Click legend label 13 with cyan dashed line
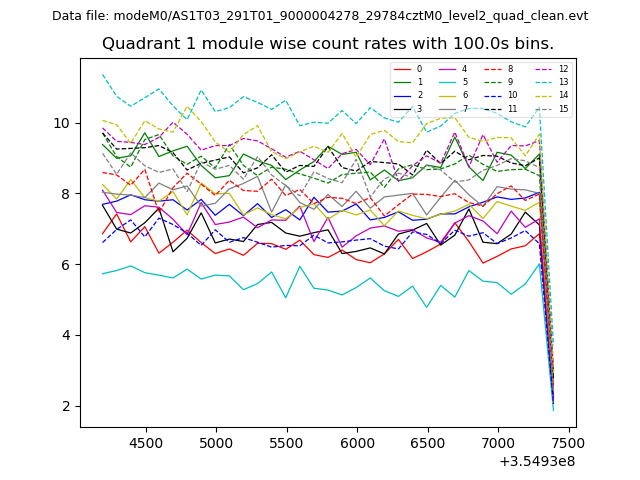The image size is (640, 480). tap(563, 82)
